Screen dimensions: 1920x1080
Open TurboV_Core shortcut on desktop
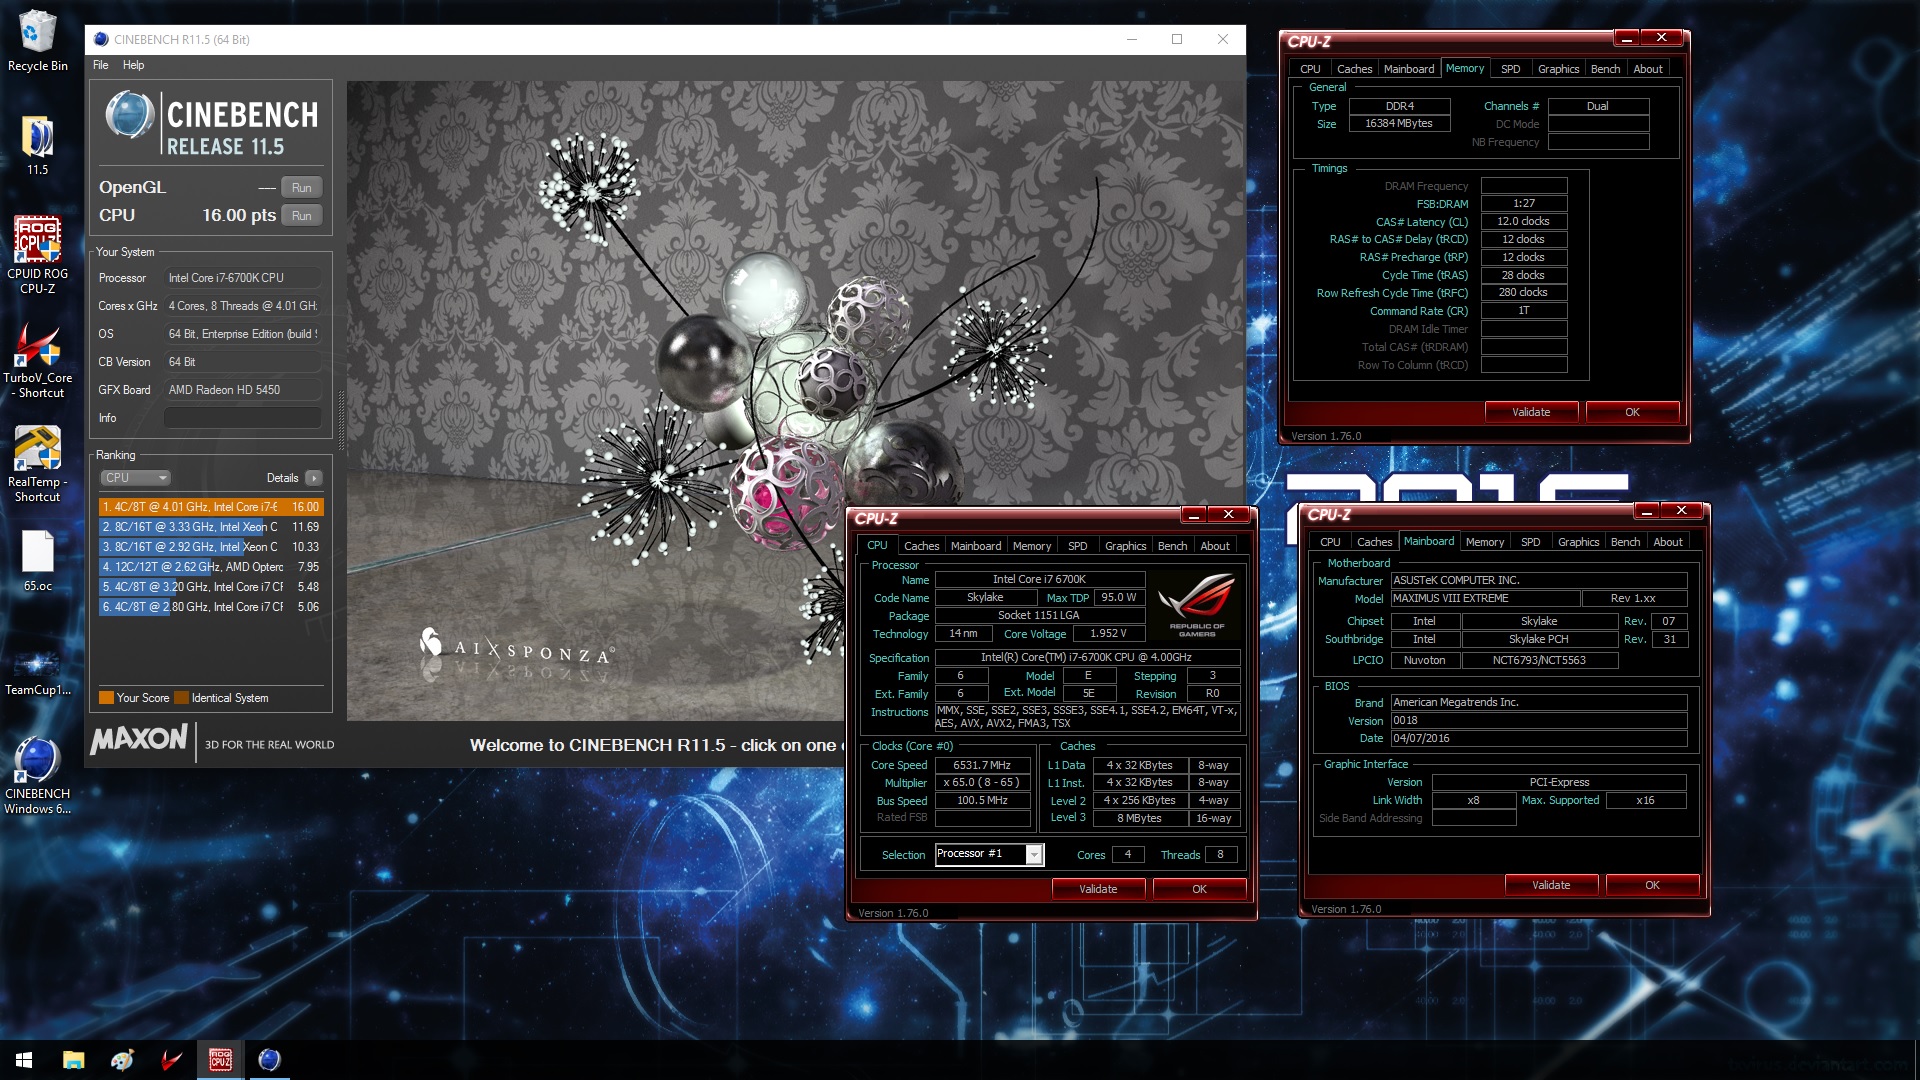pos(37,360)
